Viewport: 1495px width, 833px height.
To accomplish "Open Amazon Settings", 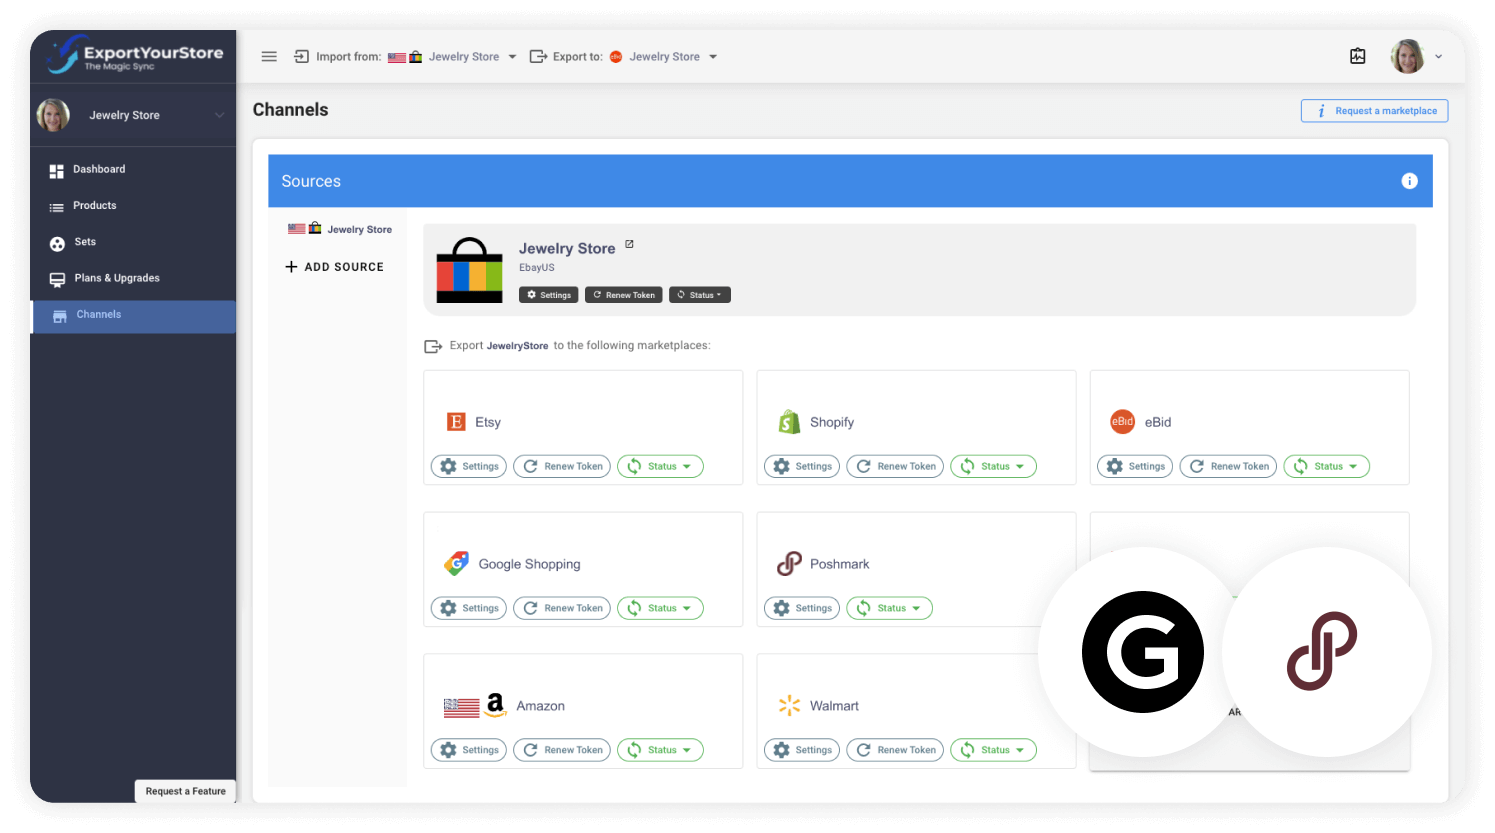I will (x=469, y=750).
